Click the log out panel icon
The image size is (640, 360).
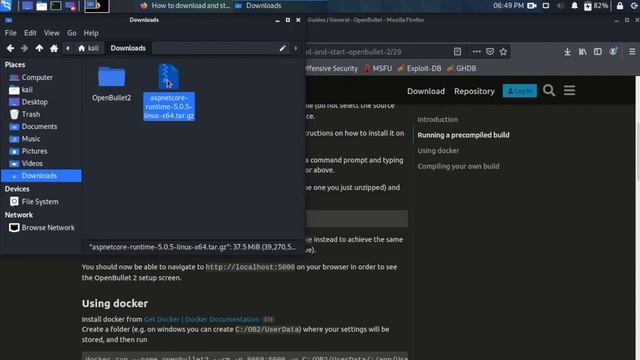coord(635,6)
